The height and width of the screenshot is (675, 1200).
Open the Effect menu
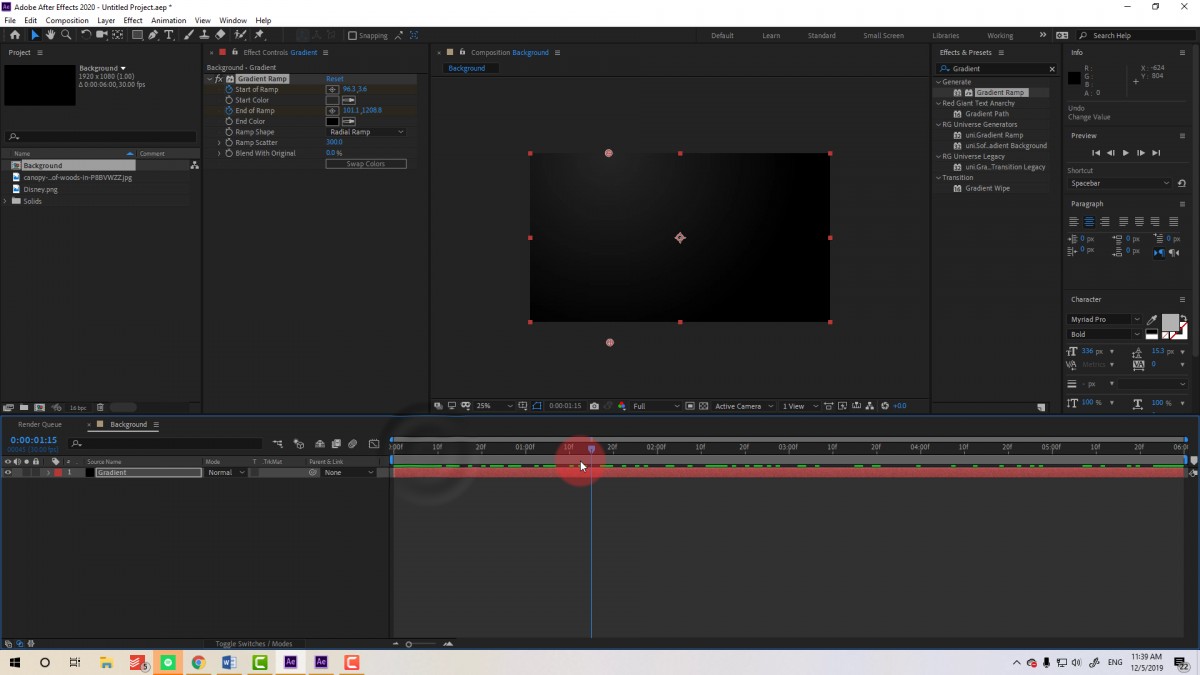[x=133, y=20]
